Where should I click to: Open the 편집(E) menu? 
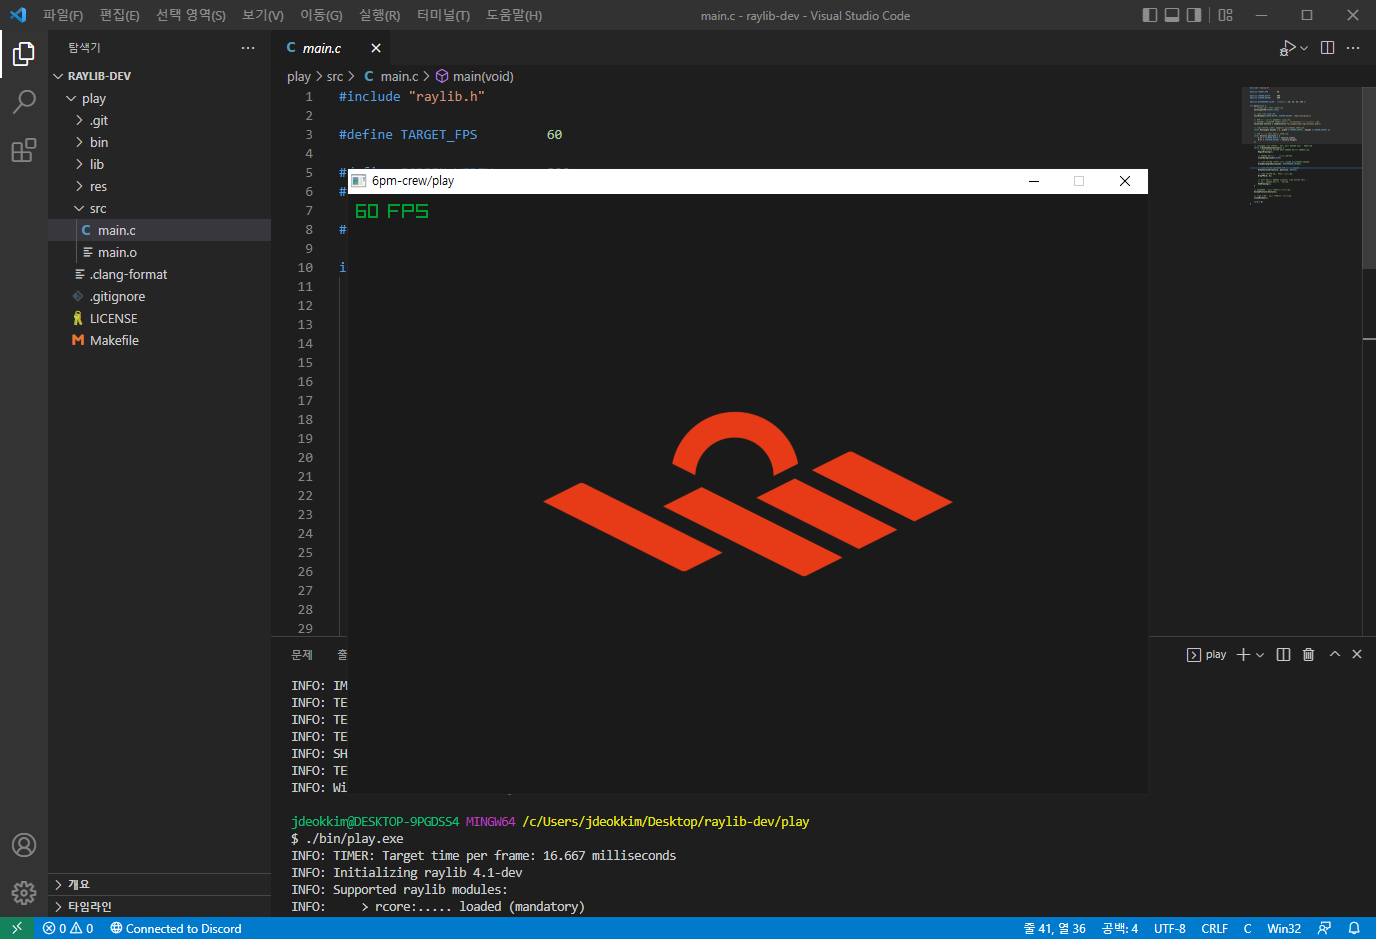120,15
